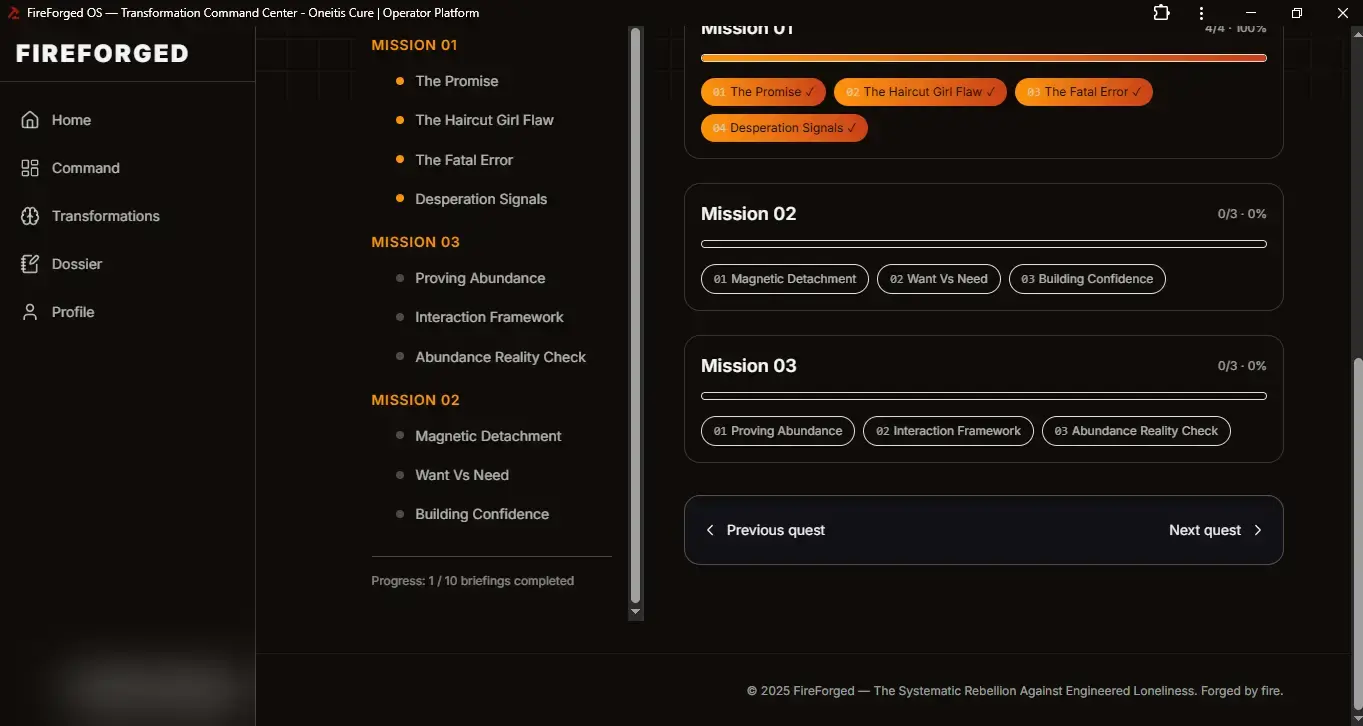Open the '02 Want Vs Need' chip
The width and height of the screenshot is (1363, 726).
click(x=938, y=279)
